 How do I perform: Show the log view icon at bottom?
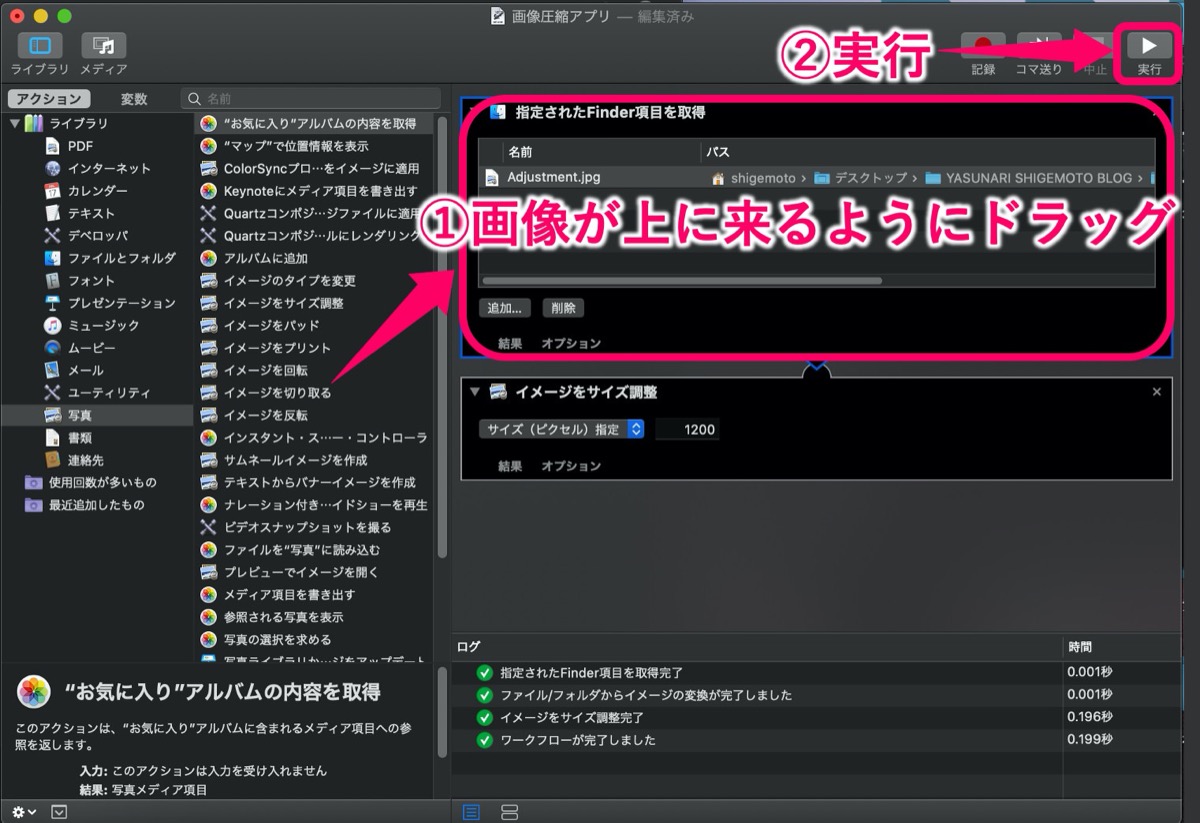tap(472, 811)
